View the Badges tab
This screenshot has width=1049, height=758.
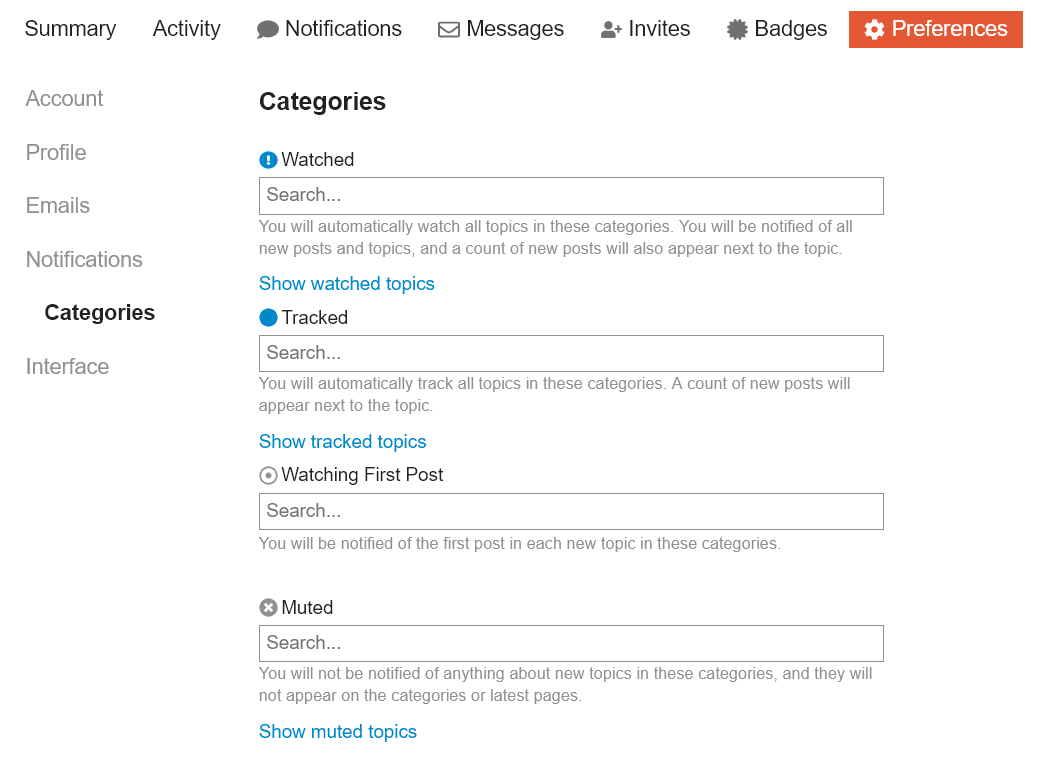[x=777, y=29]
